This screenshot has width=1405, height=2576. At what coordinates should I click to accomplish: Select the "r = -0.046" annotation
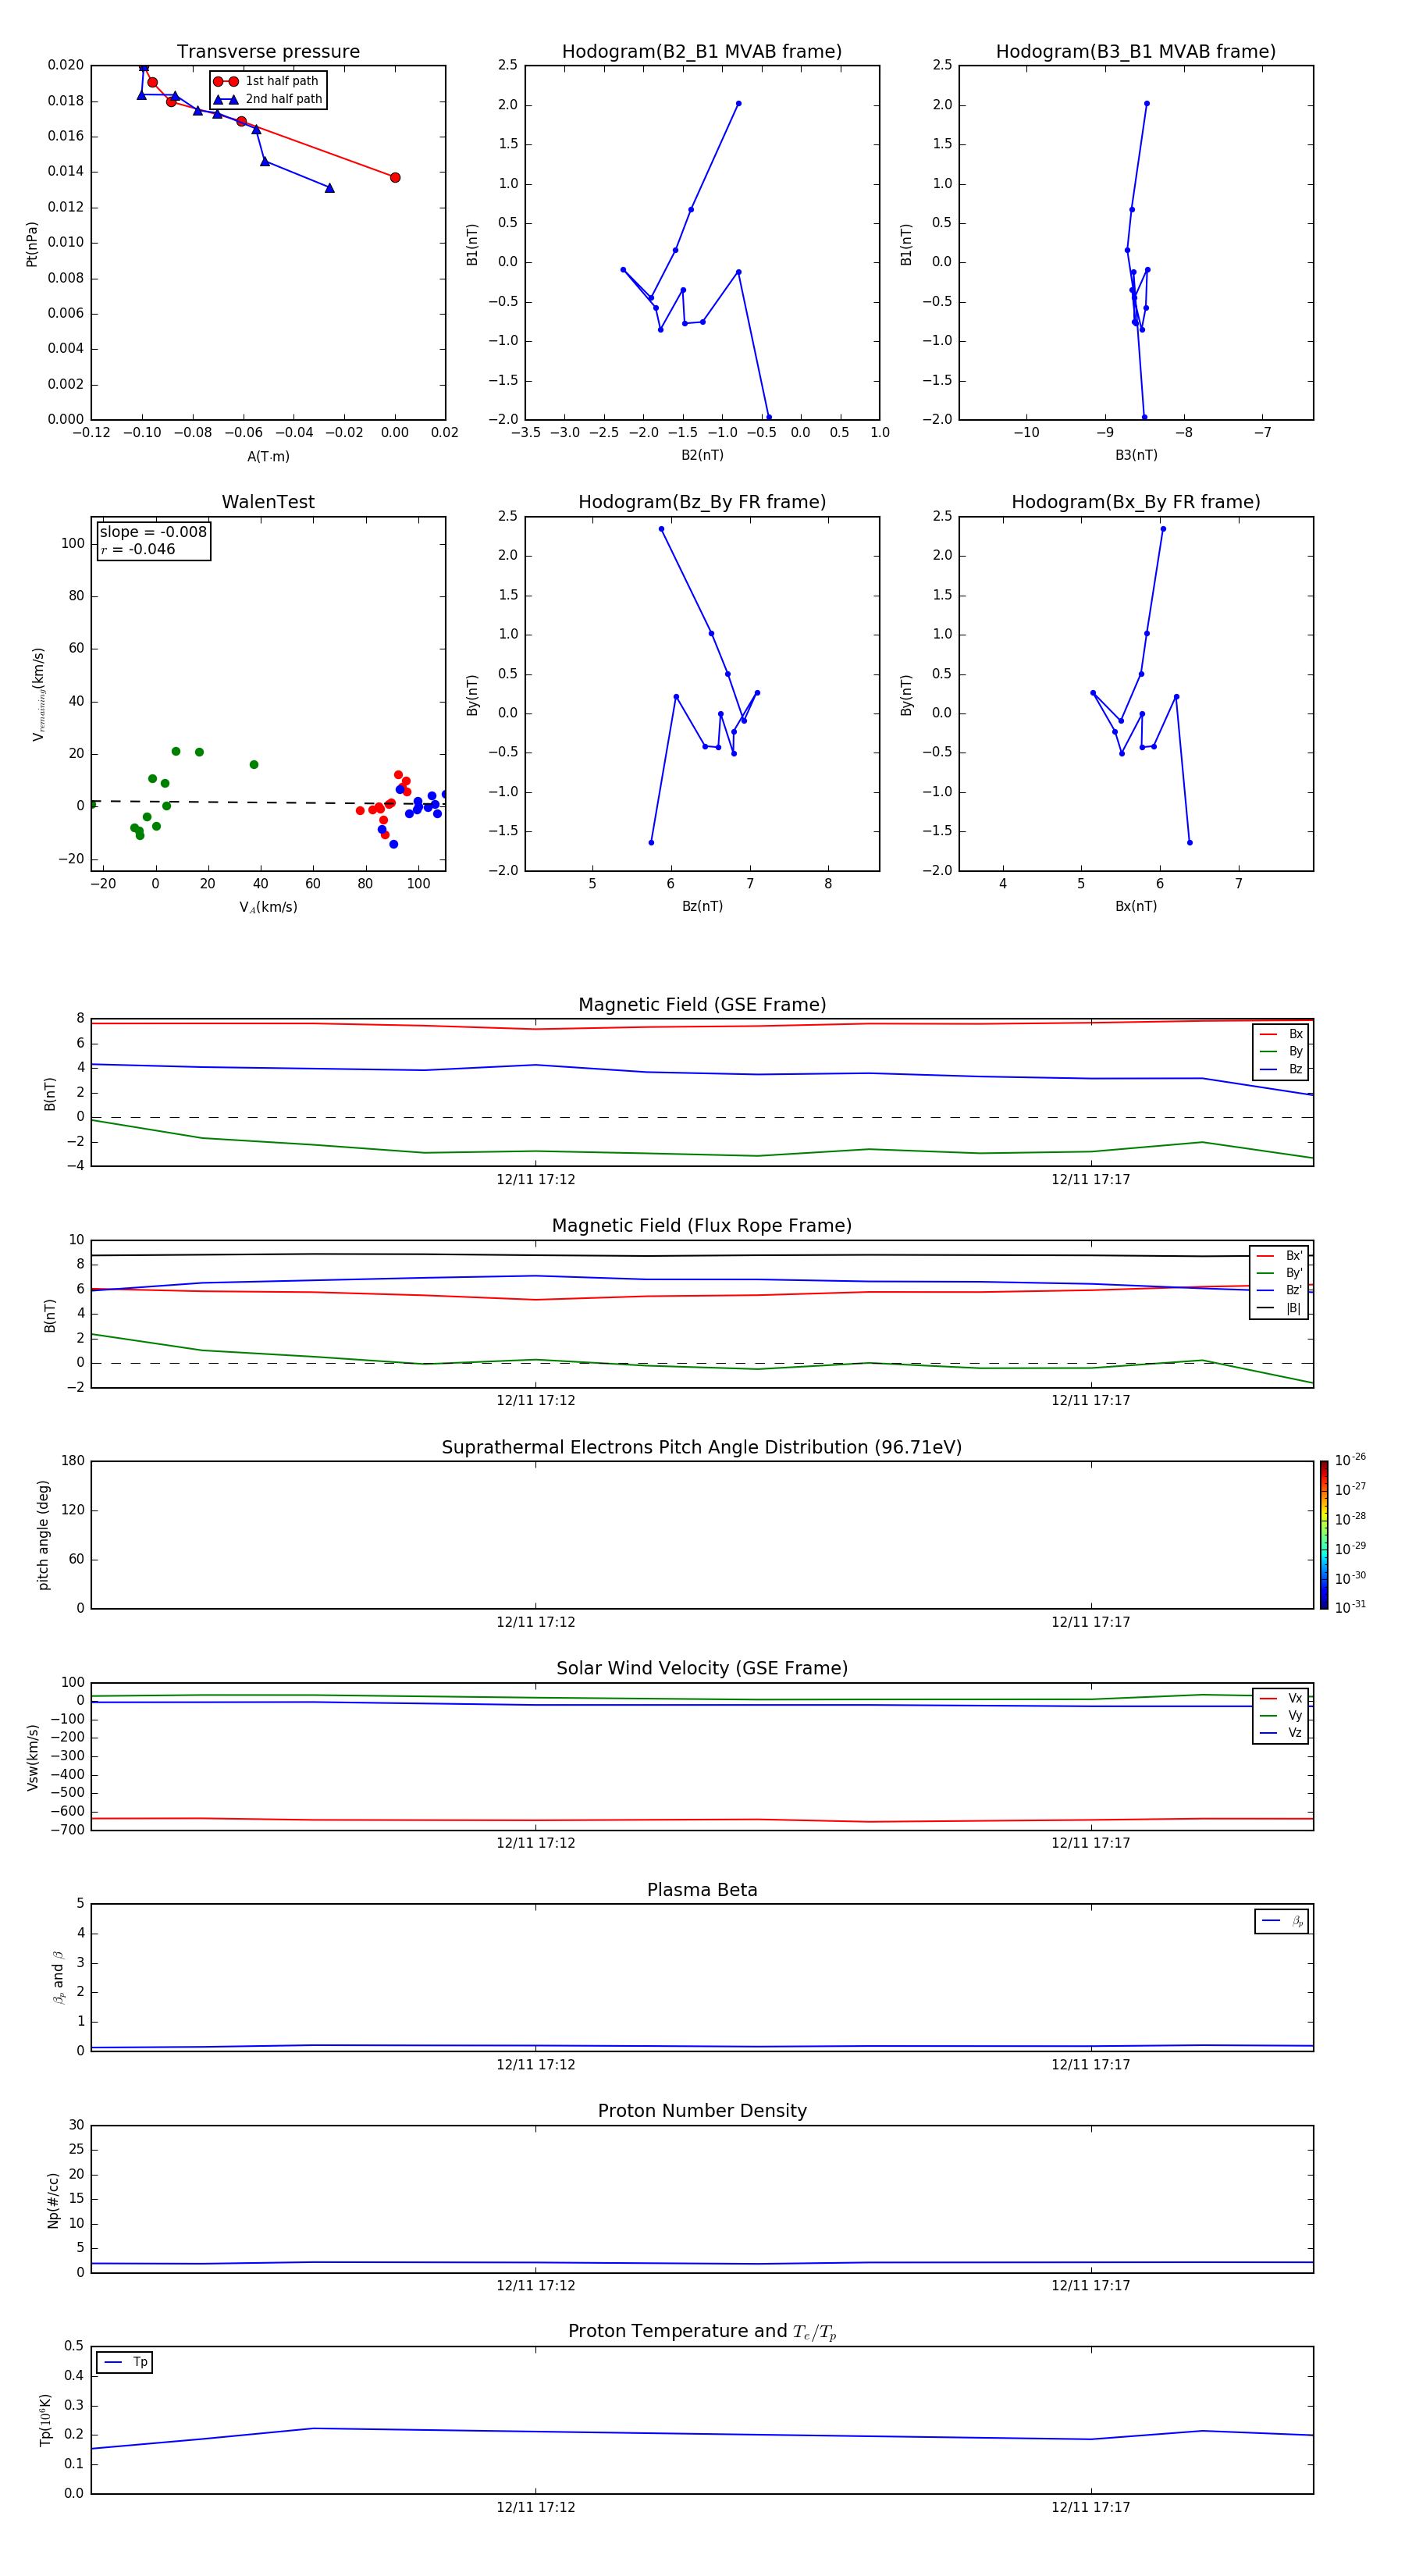(x=138, y=549)
